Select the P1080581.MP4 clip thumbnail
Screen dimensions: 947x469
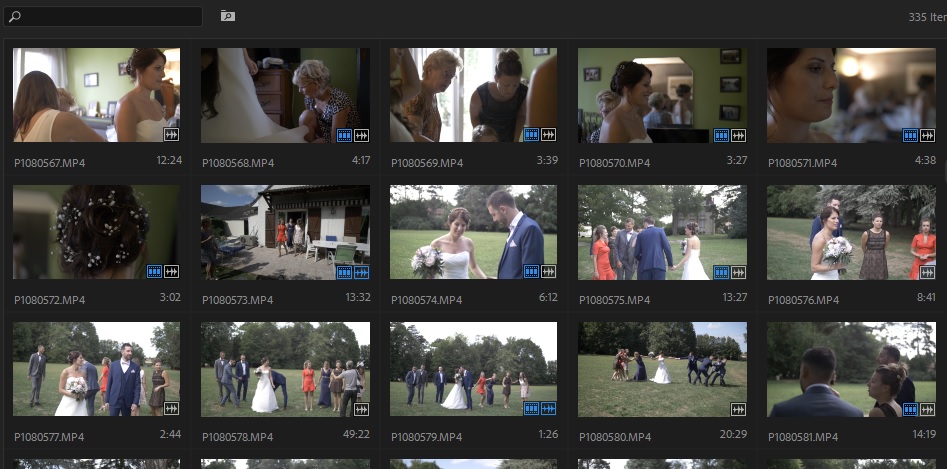tap(852, 369)
